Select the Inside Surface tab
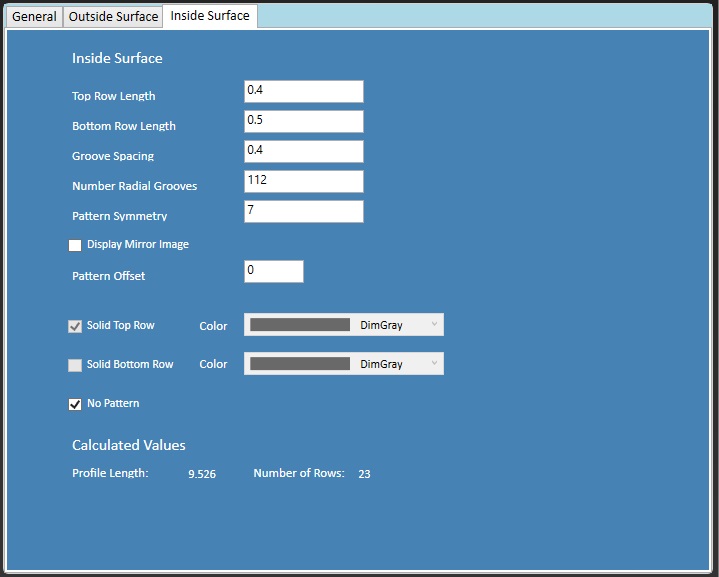Screen dimensions: 719x577 click(210, 16)
